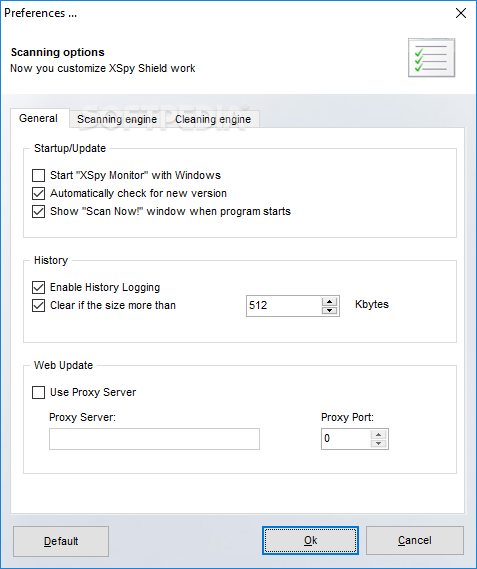The width and height of the screenshot is (477, 569).
Task: Uncheck Automatically check for new version
Action: click(38, 193)
